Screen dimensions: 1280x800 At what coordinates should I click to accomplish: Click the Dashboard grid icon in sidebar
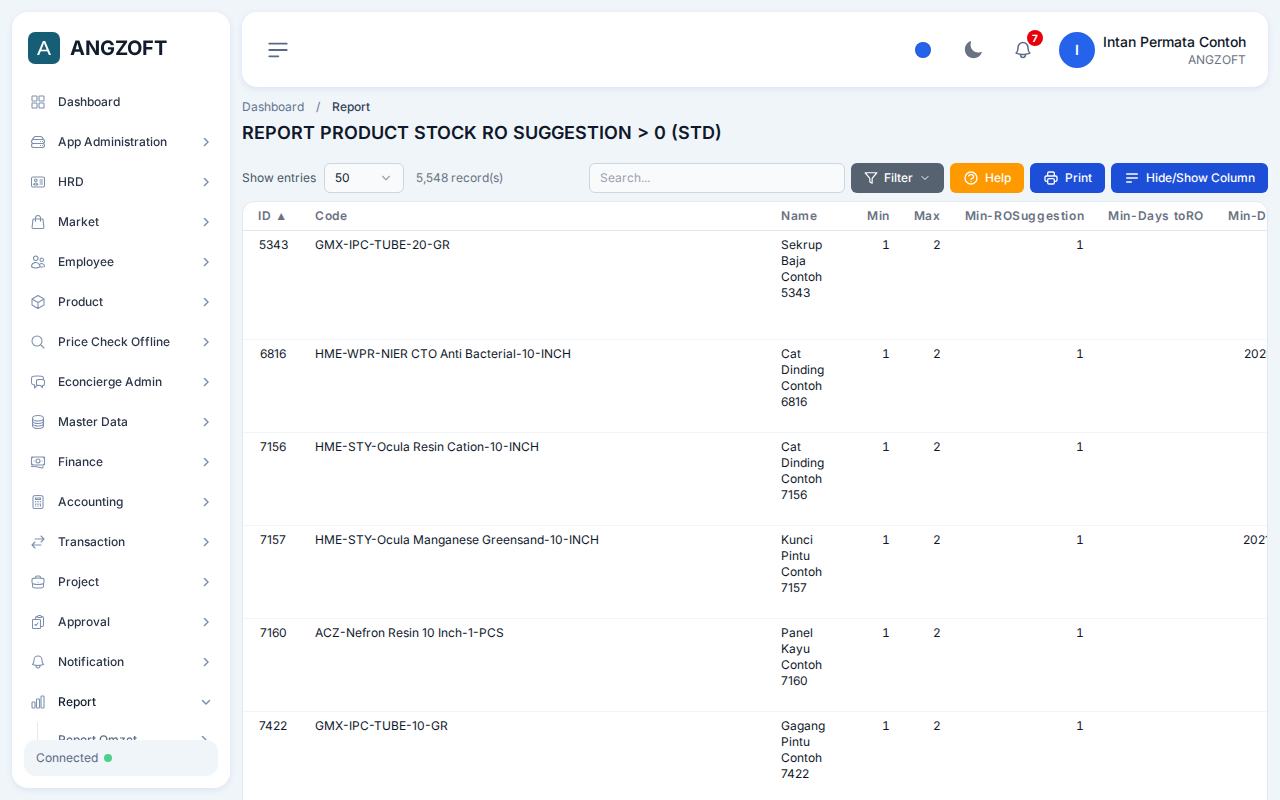tap(38, 102)
